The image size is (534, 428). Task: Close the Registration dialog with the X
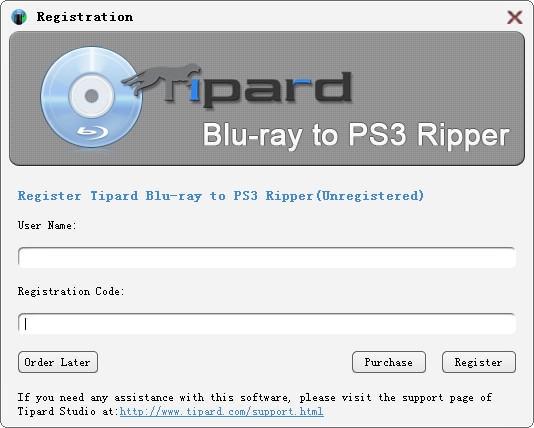[515, 17]
